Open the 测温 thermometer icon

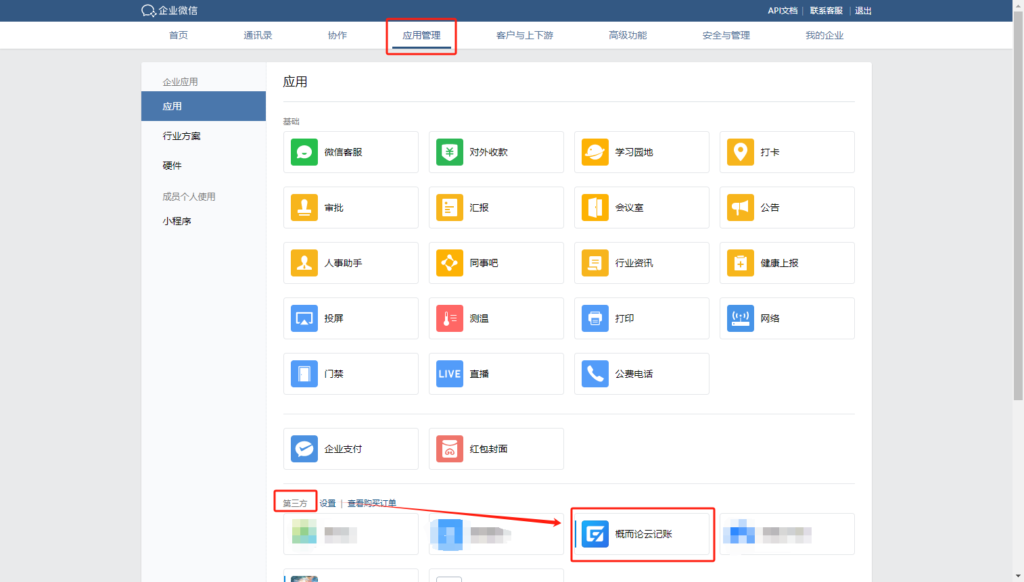click(x=449, y=319)
